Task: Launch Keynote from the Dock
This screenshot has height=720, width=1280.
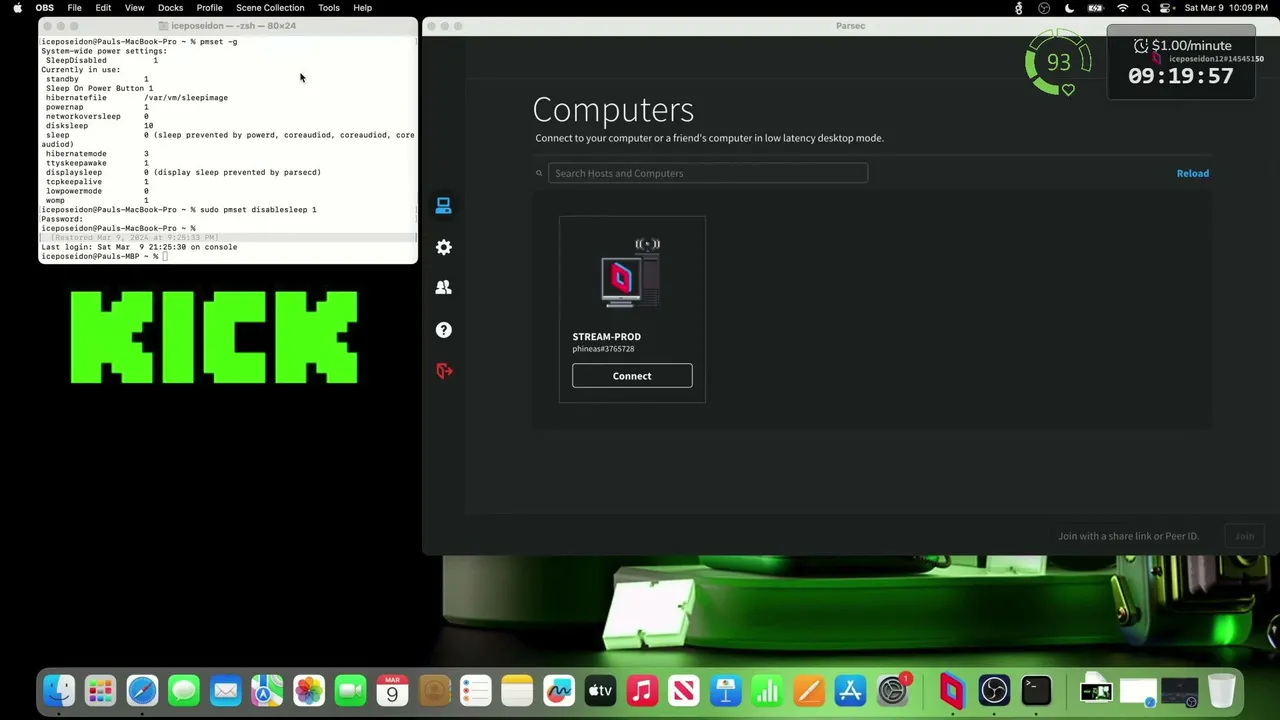Action: tap(725, 691)
